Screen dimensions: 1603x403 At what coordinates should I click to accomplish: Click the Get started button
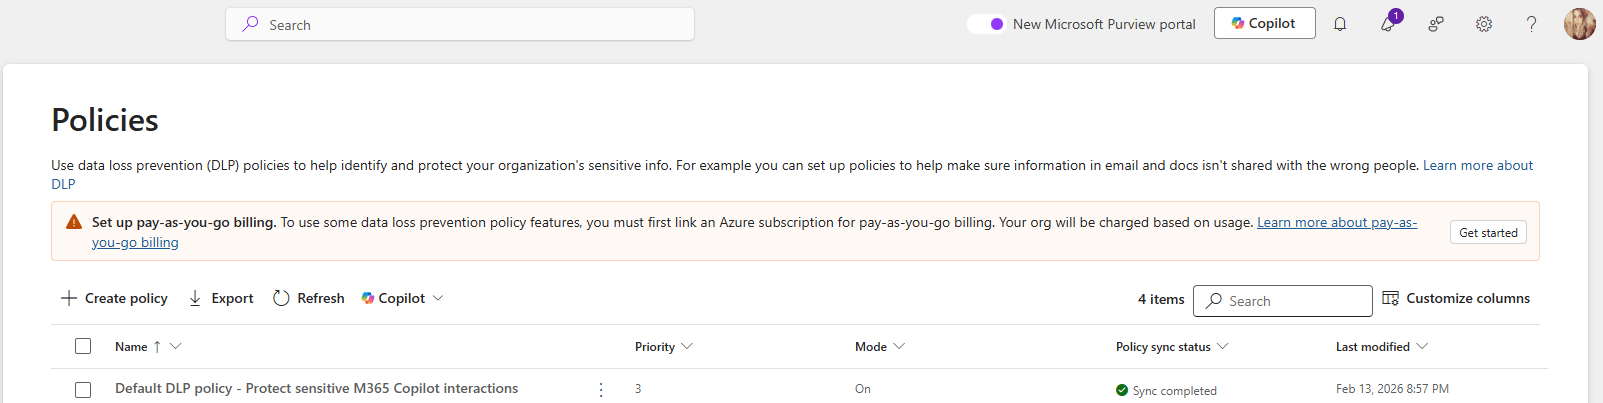click(1488, 232)
